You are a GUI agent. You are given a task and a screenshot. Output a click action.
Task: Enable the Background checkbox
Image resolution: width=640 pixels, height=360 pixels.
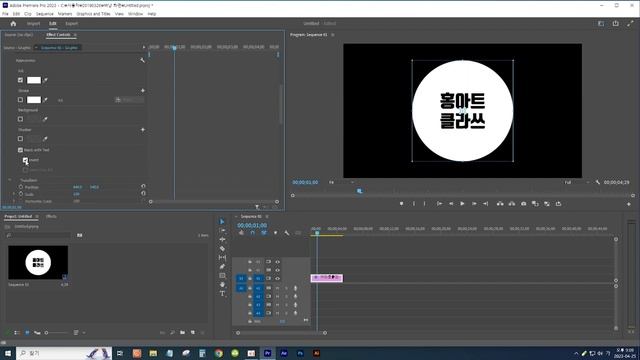tap(20, 119)
